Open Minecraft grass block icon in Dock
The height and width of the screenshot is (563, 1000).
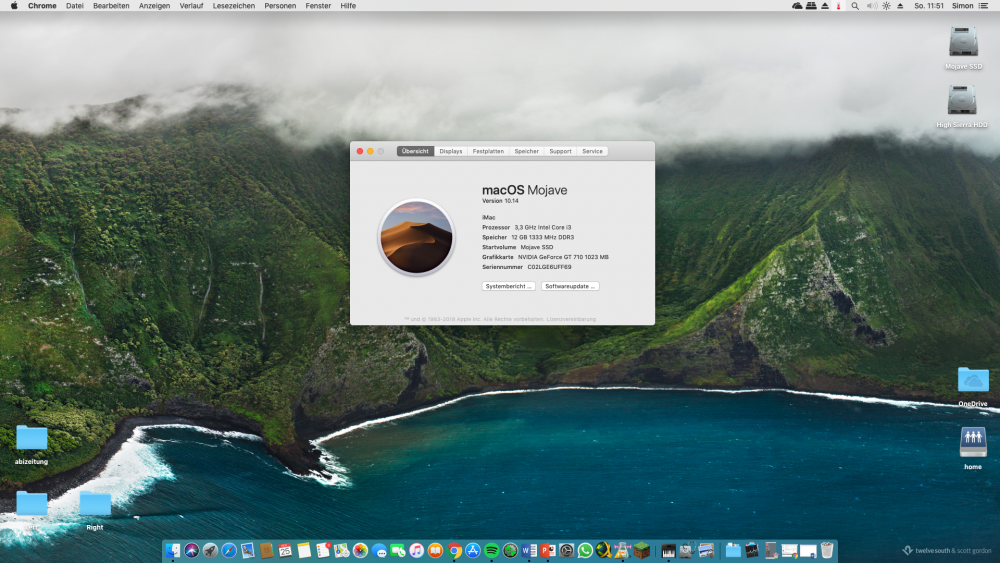(x=642, y=550)
